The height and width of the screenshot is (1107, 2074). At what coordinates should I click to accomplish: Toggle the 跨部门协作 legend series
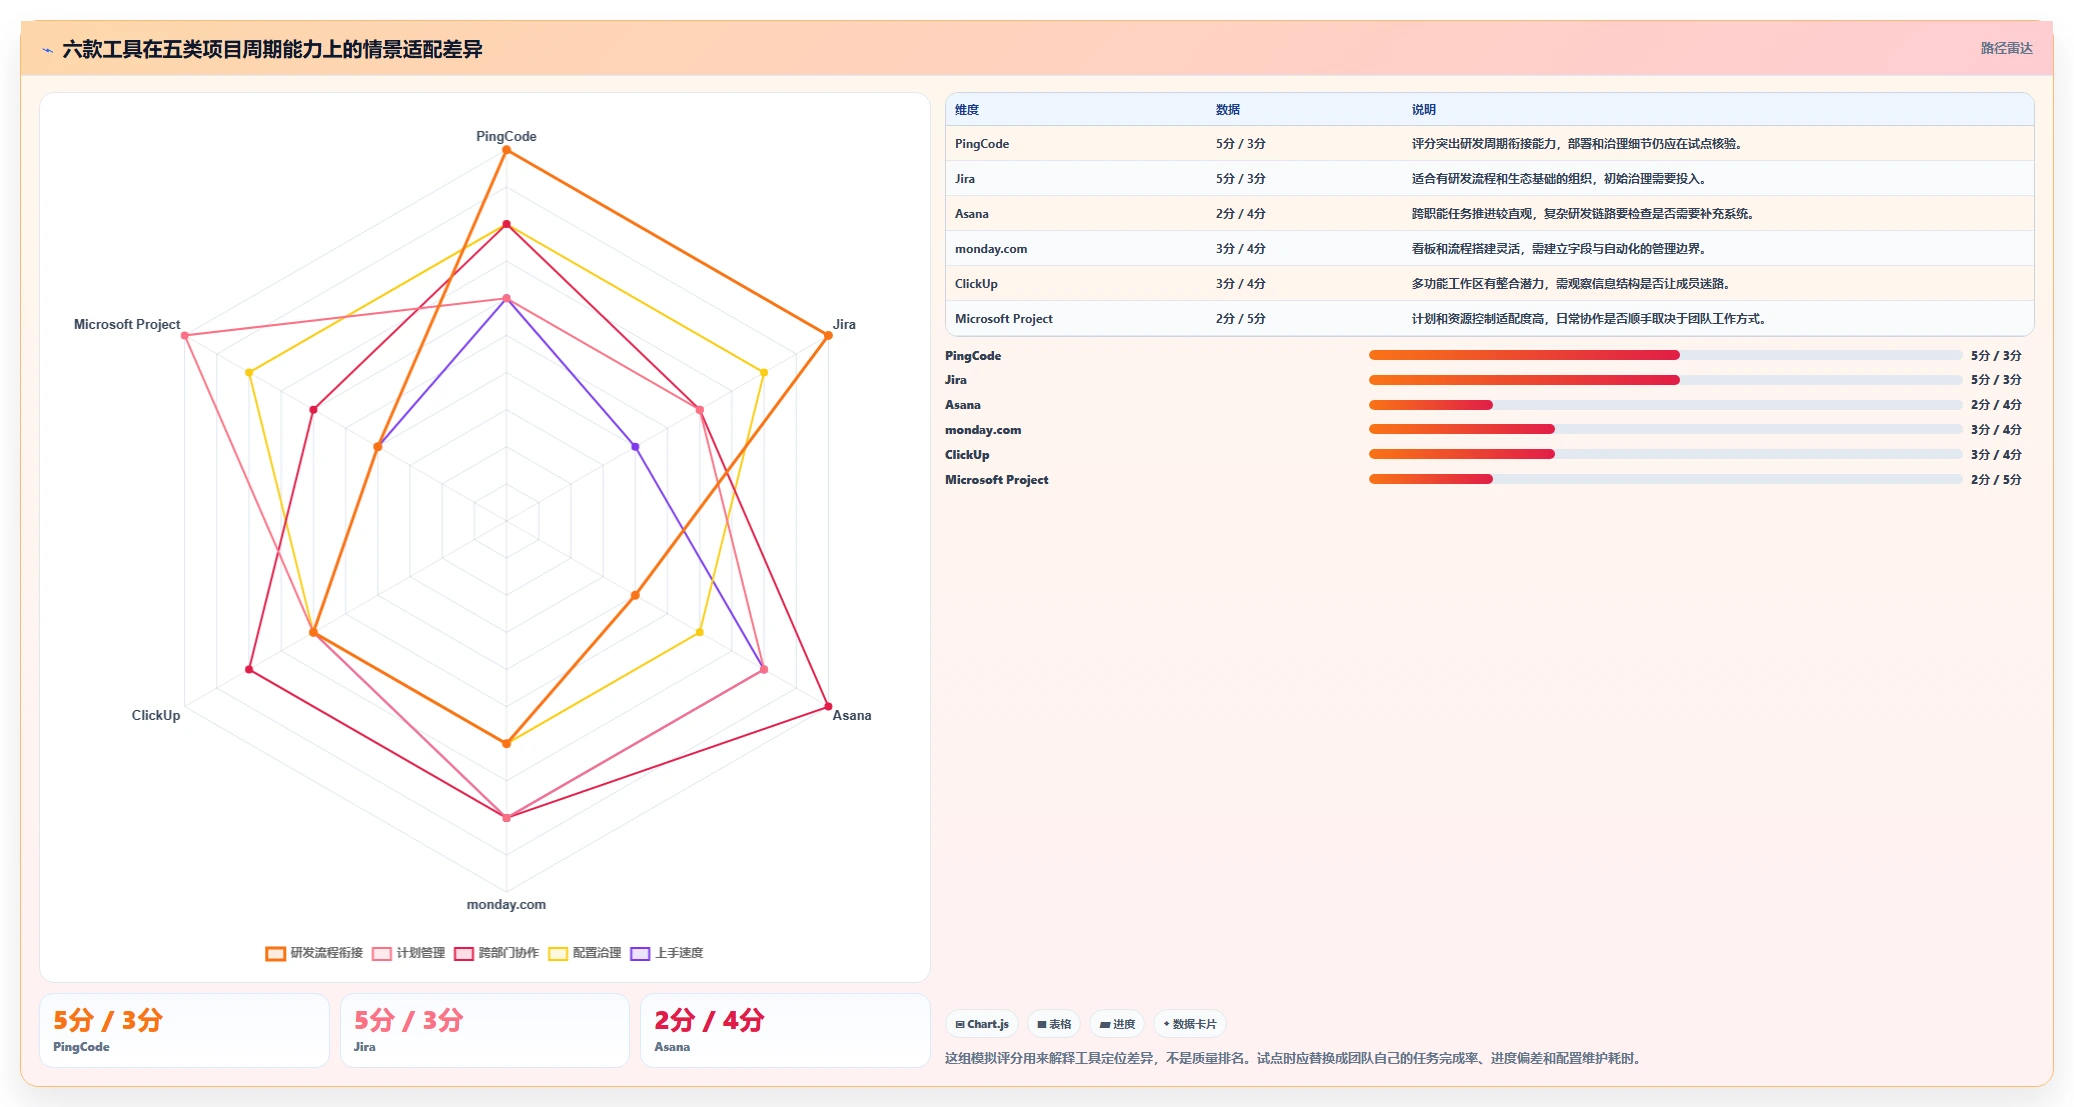point(496,953)
